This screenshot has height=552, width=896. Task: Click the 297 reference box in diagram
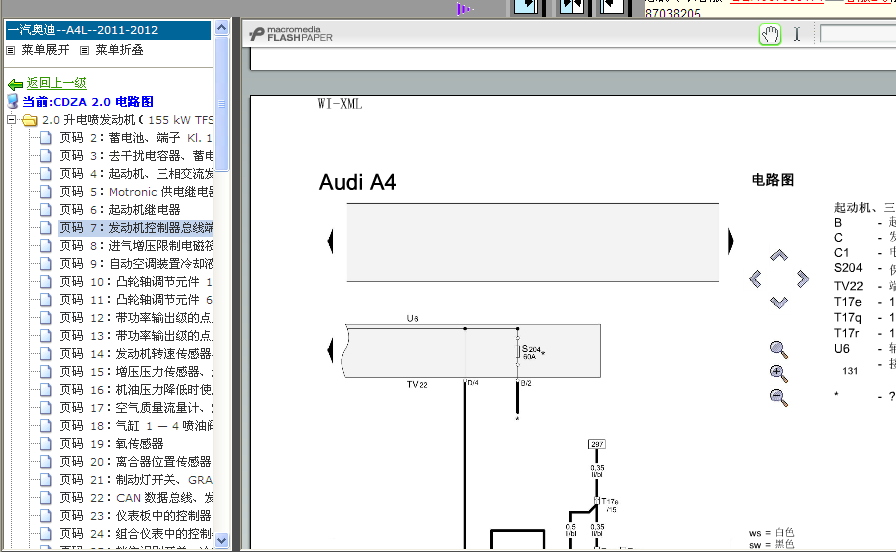(x=597, y=444)
